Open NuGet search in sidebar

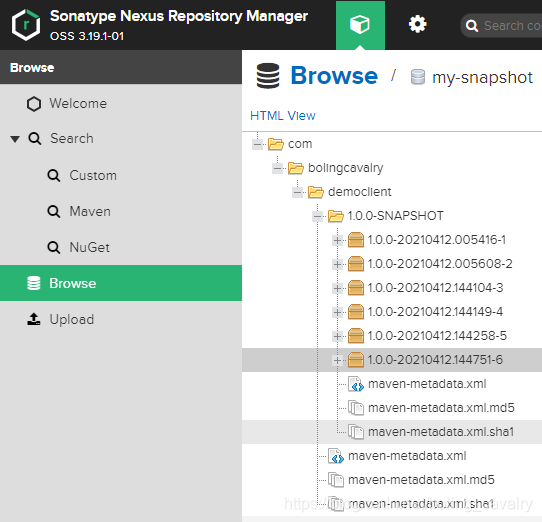coord(121,247)
